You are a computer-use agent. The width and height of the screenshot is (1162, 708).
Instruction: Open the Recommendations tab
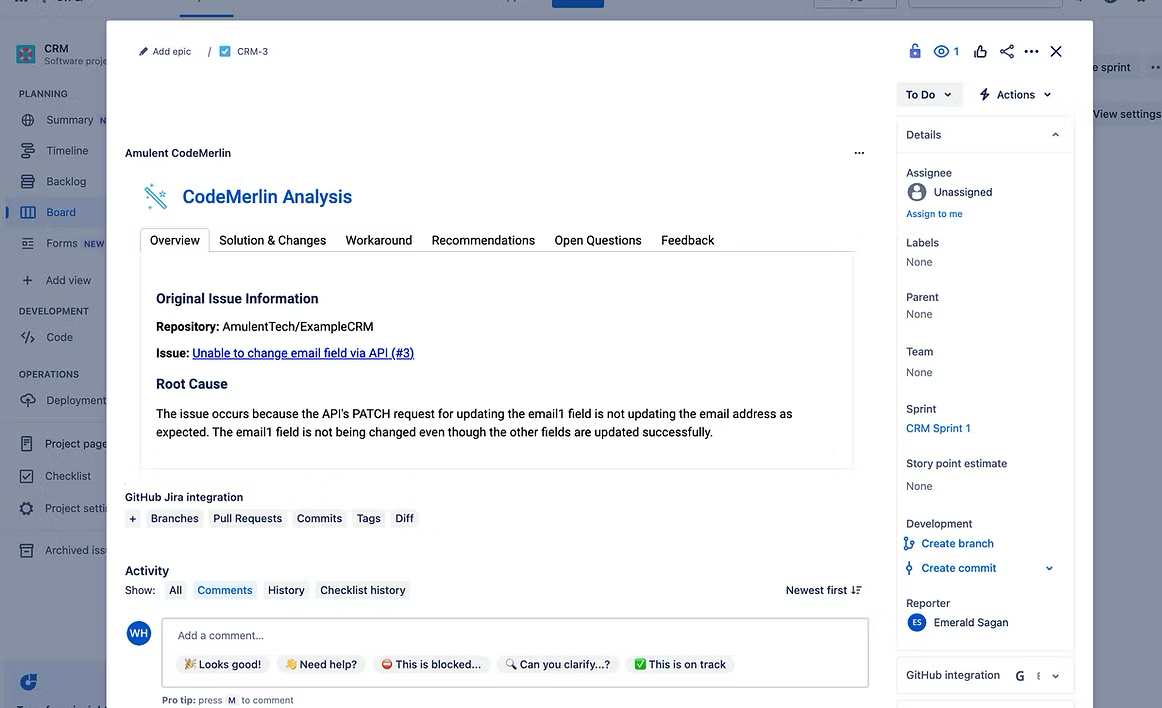pos(483,240)
